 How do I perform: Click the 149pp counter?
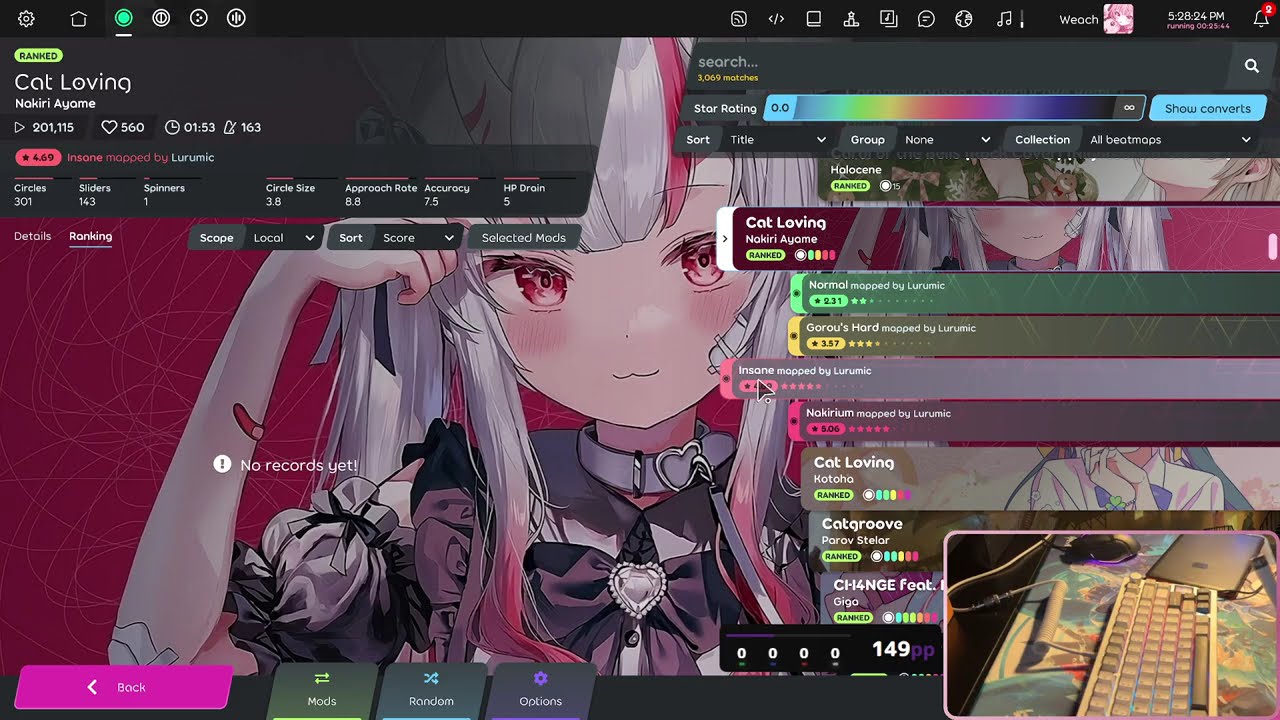903,649
